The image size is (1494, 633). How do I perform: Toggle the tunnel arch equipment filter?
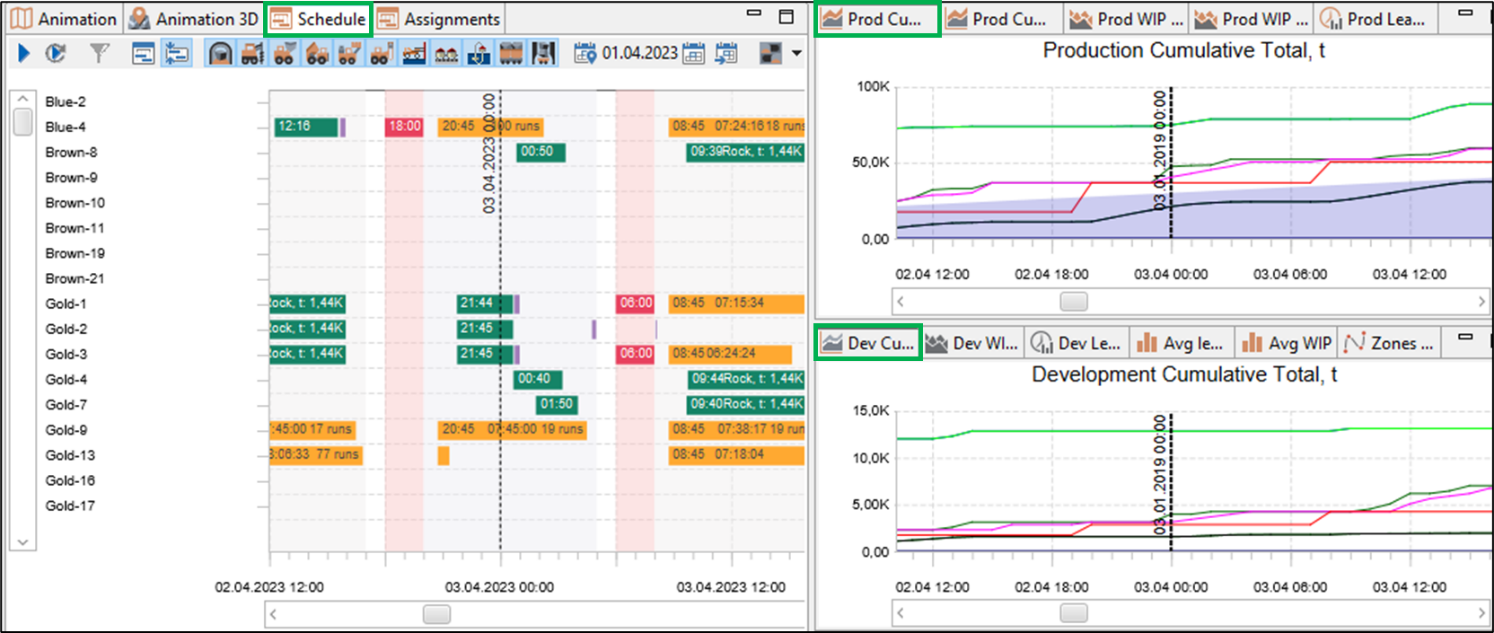221,53
